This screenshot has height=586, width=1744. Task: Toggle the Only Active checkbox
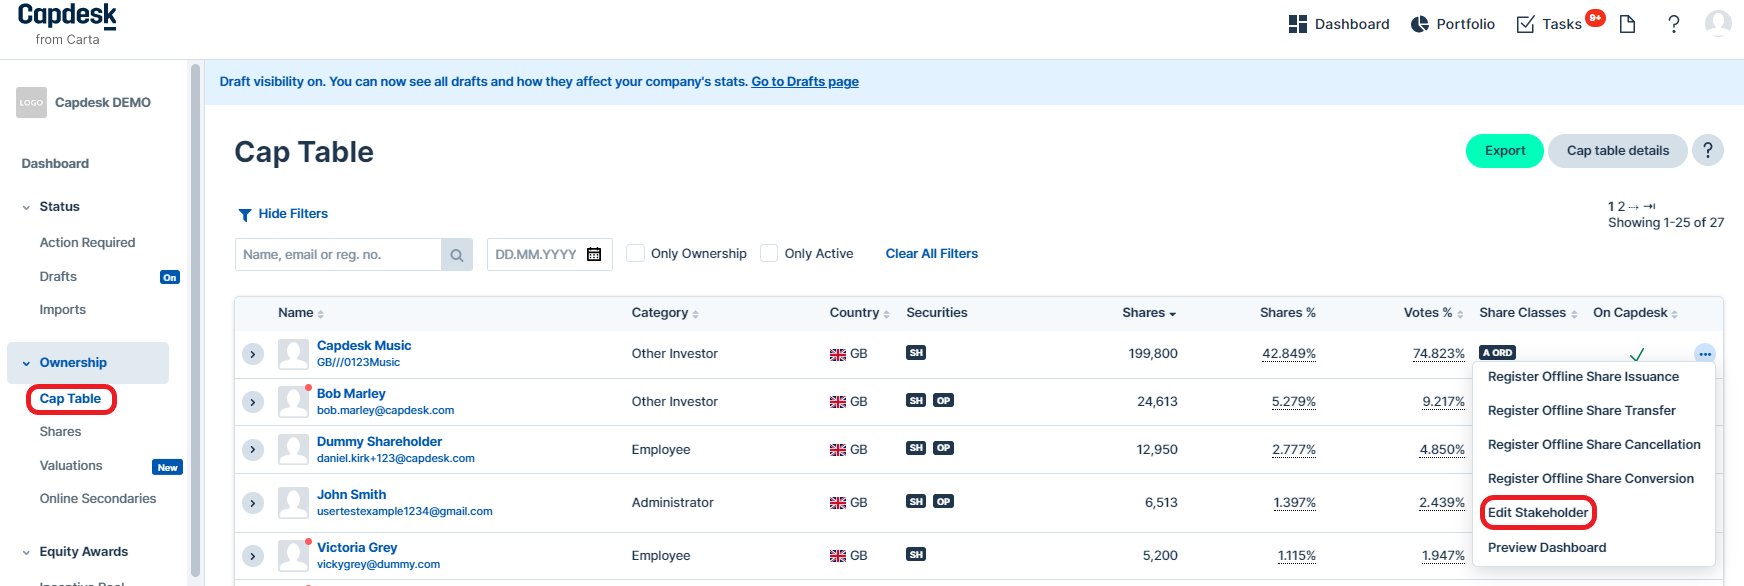coord(769,253)
